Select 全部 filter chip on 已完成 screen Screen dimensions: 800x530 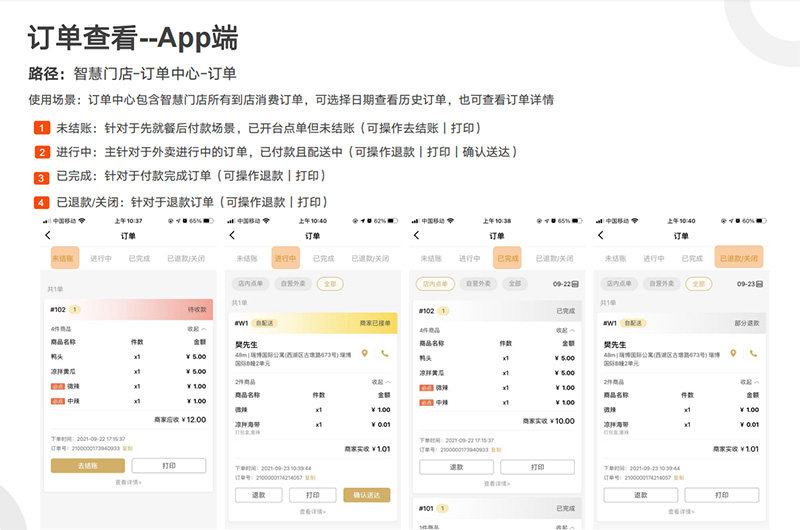(515, 284)
